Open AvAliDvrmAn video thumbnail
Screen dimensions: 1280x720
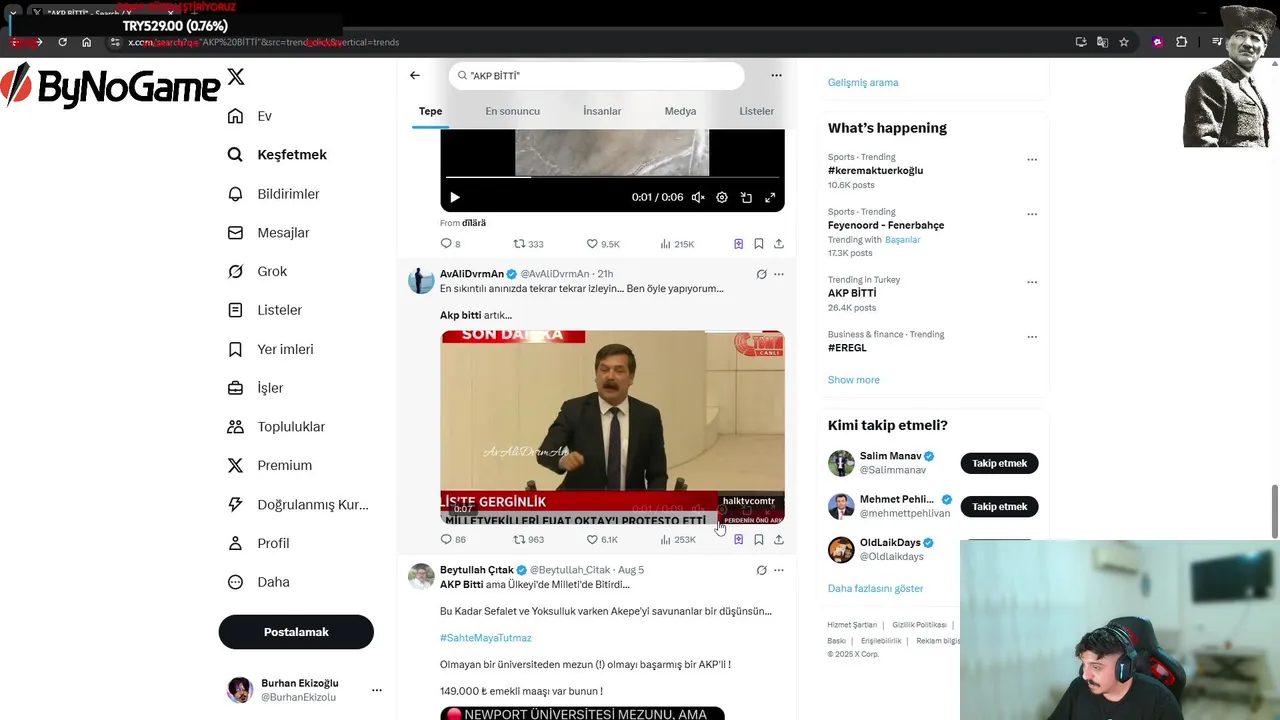(x=612, y=427)
